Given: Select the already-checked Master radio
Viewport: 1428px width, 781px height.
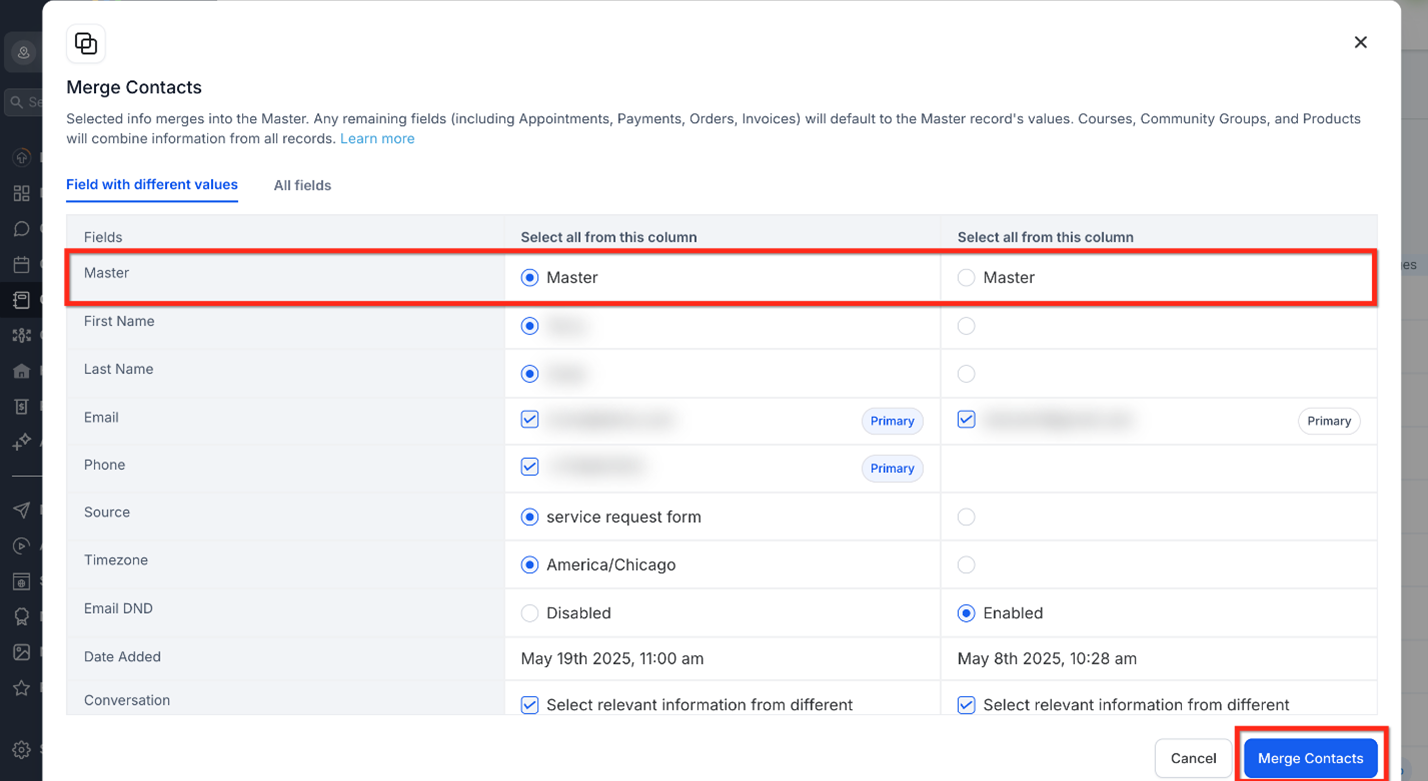Looking at the screenshot, I should (530, 278).
